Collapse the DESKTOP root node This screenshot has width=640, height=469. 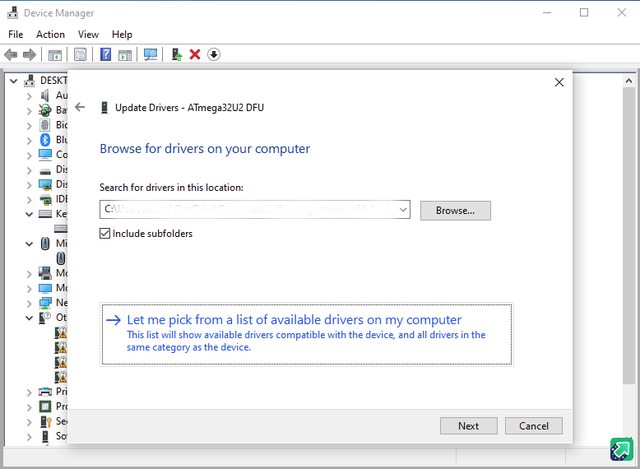point(13,81)
